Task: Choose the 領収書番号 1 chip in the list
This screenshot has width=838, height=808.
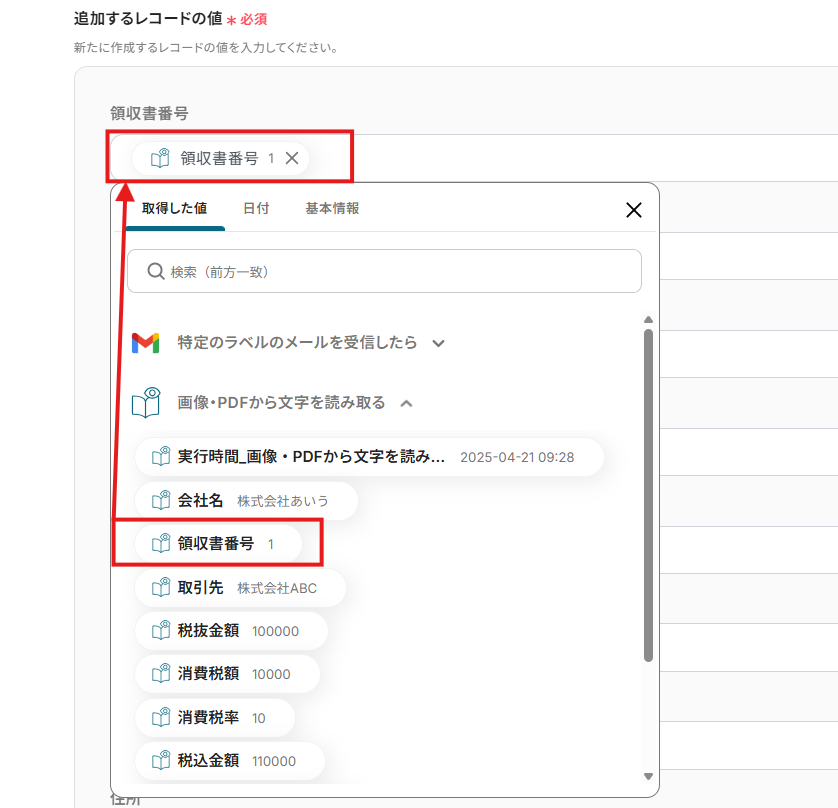Action: (219, 544)
